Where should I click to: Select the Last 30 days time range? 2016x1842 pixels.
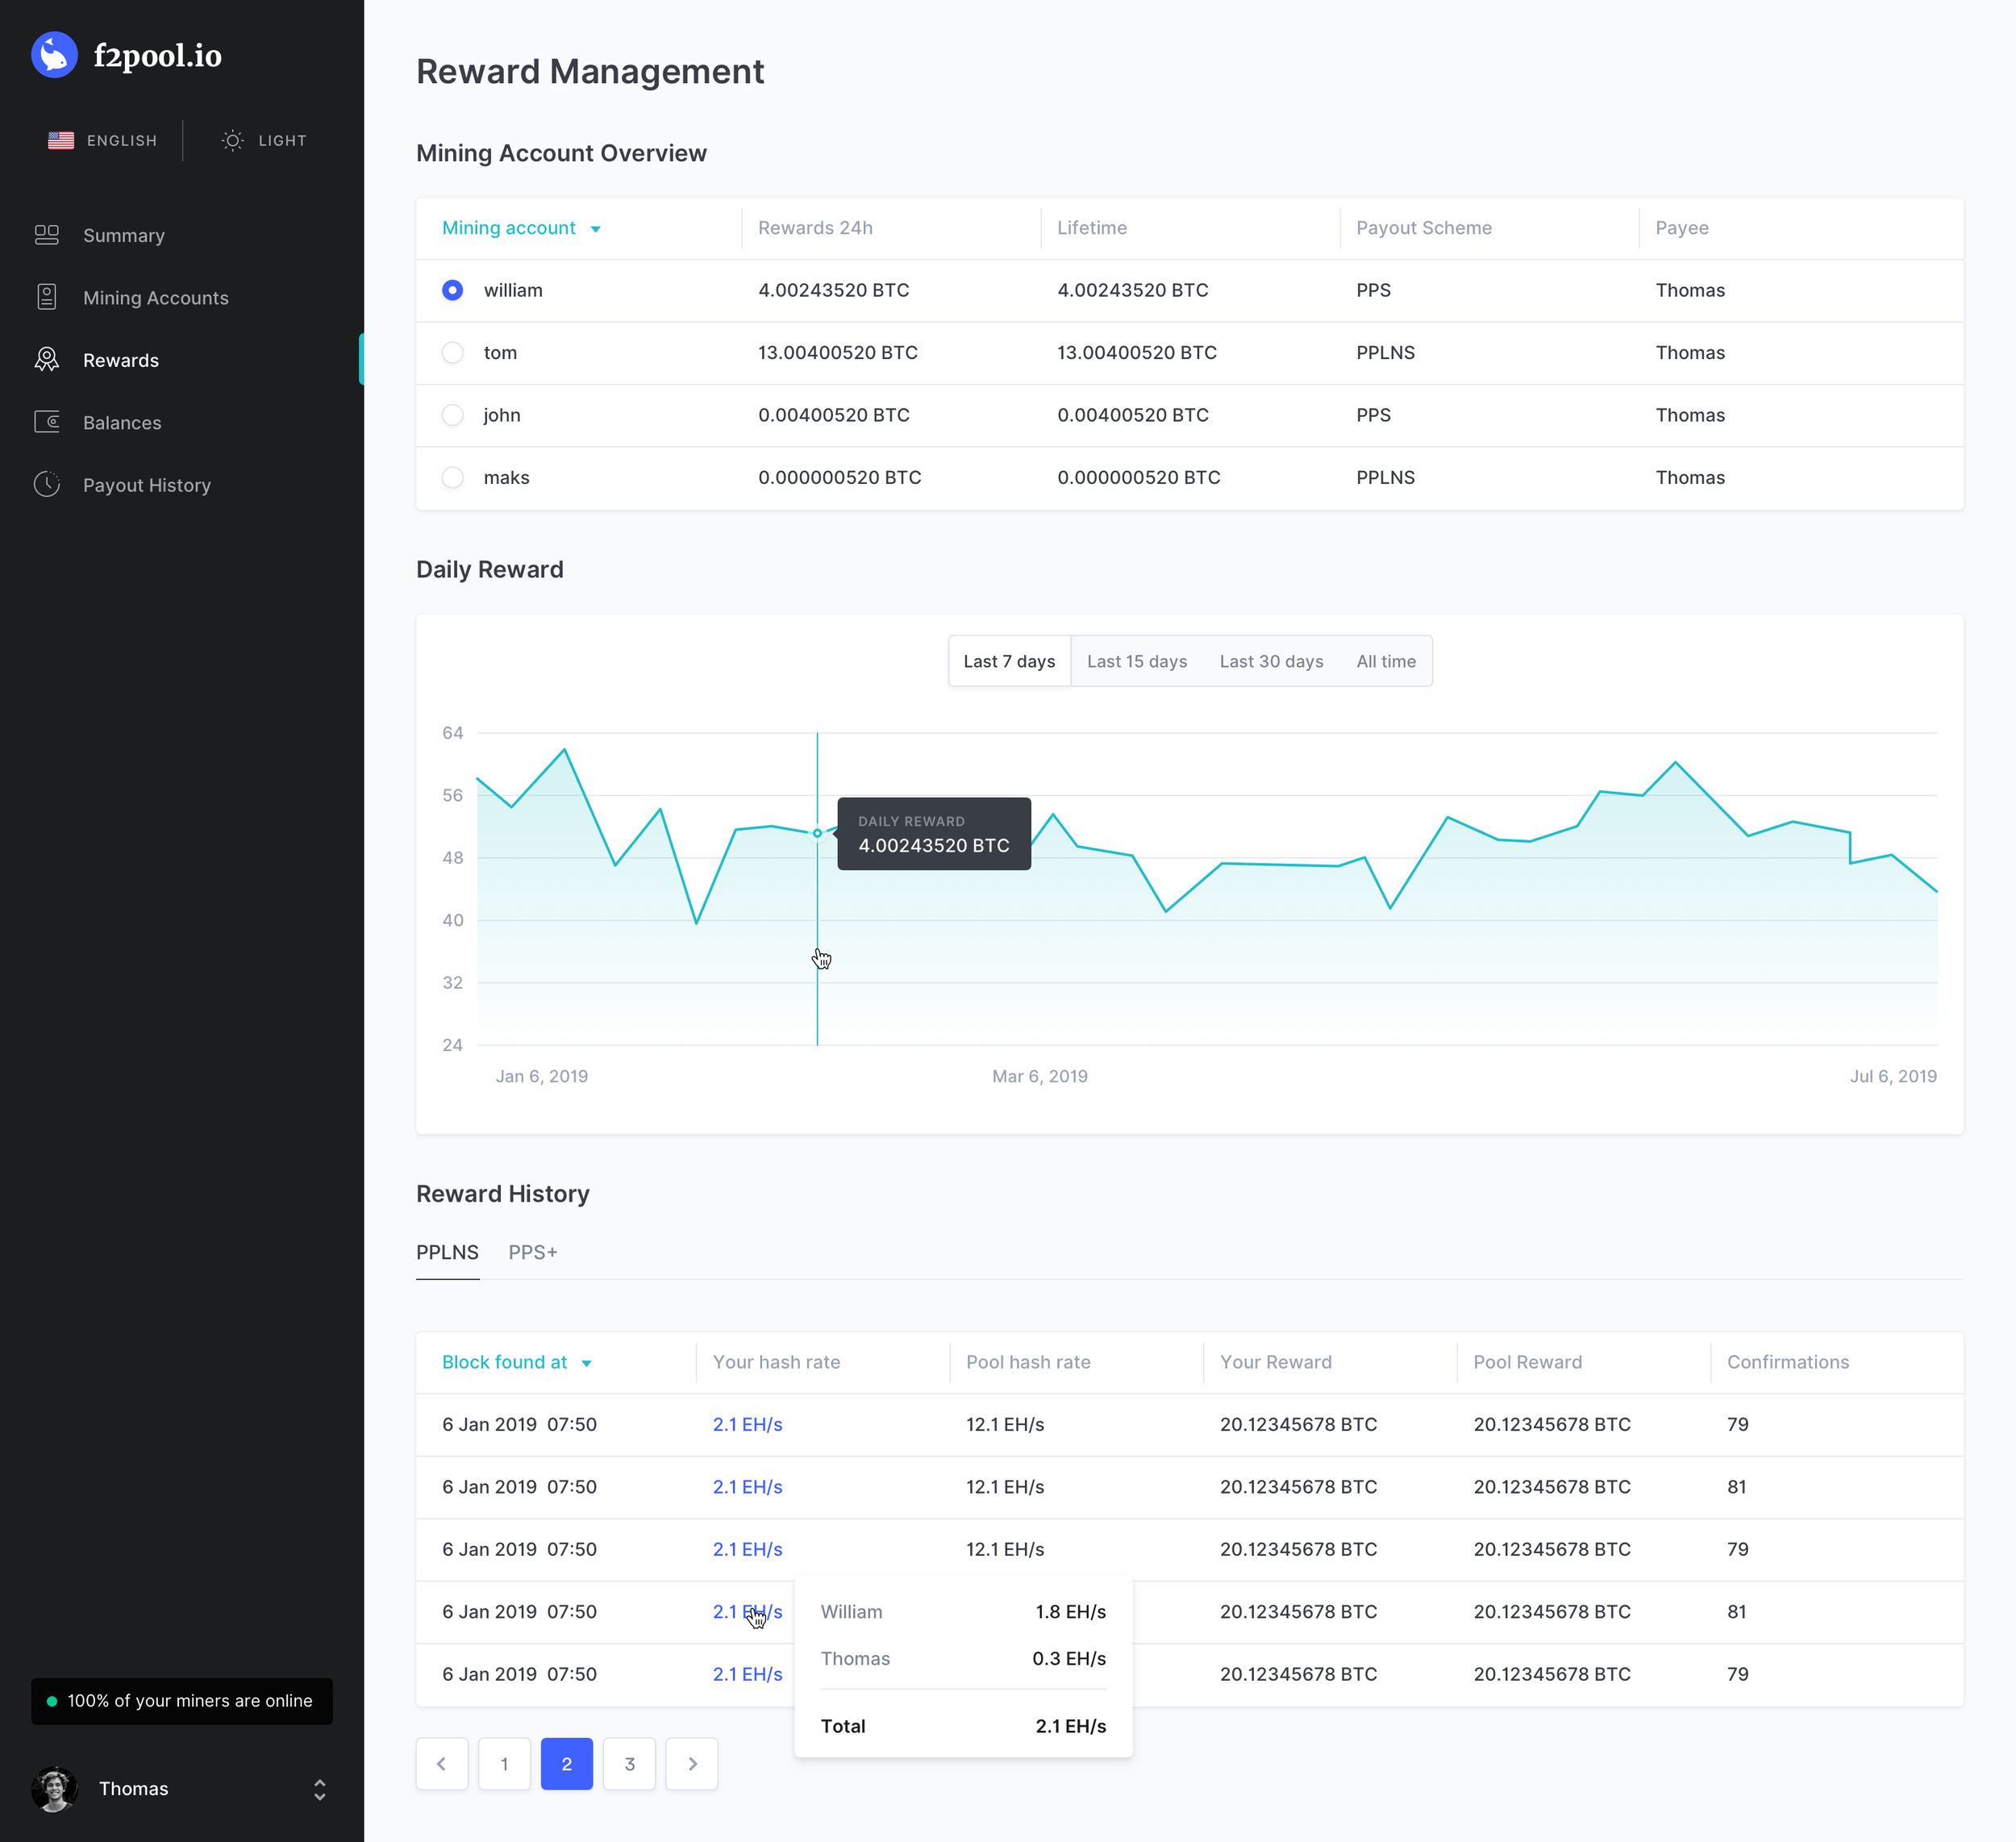coord(1271,661)
